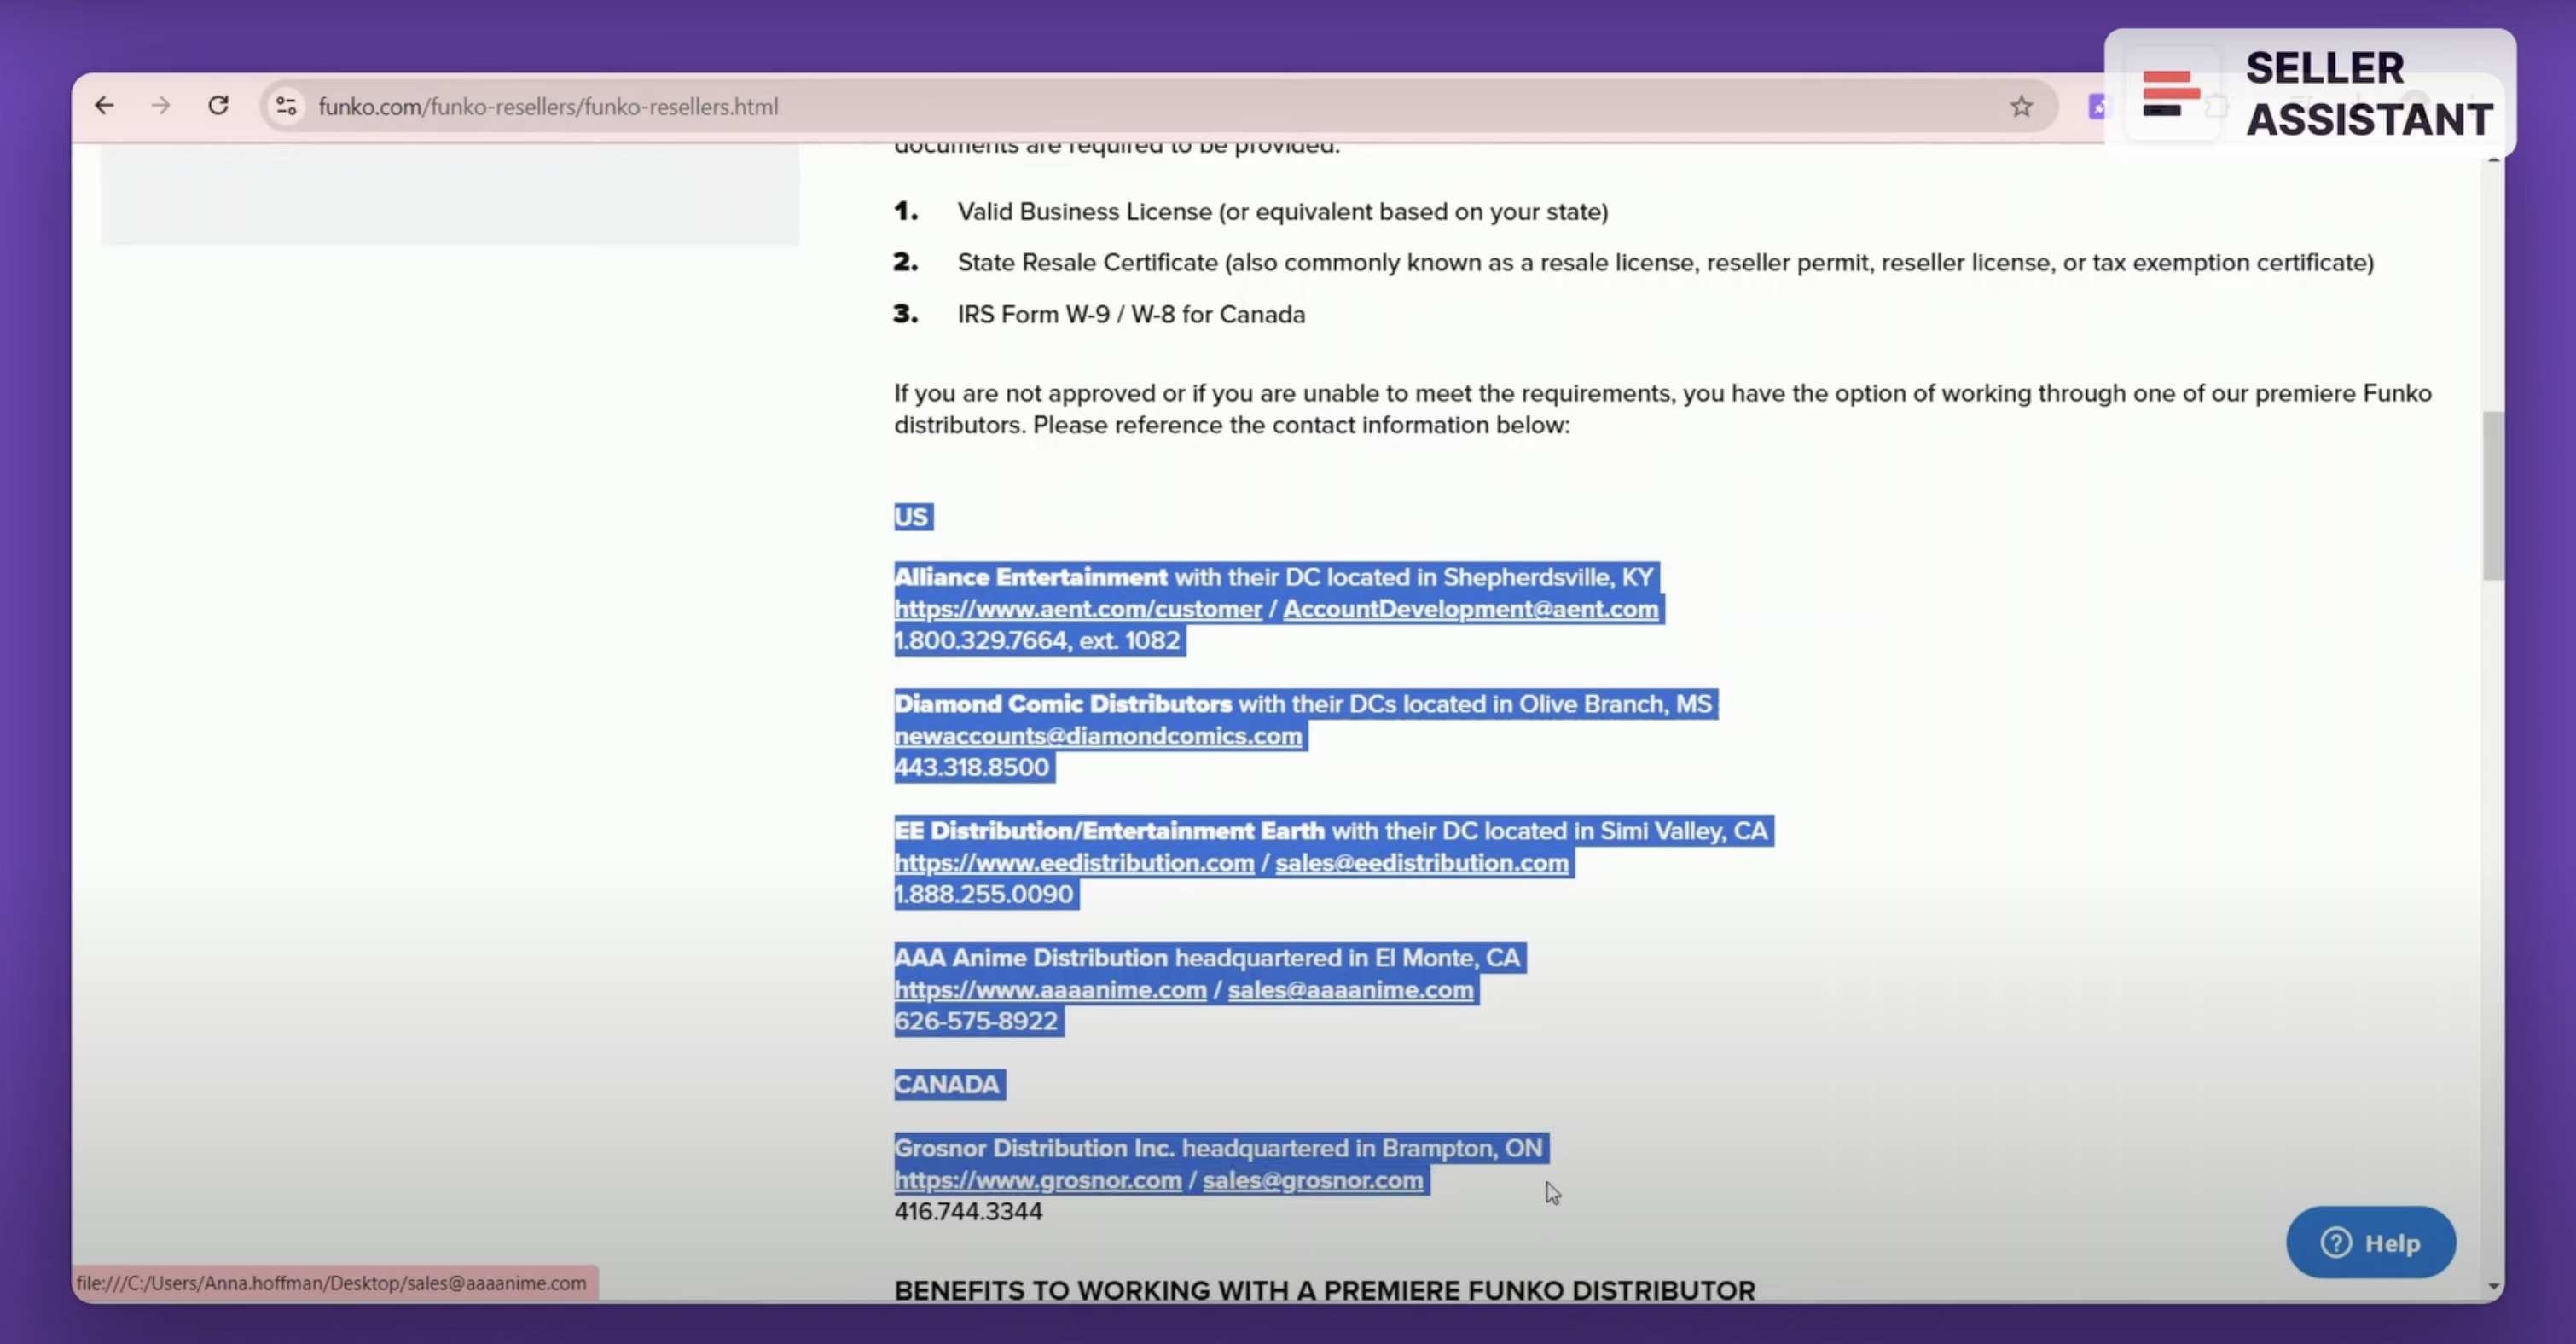Click the newaccounts@diamondcomics.com email link
The width and height of the screenshot is (2576, 1344).
point(1097,736)
